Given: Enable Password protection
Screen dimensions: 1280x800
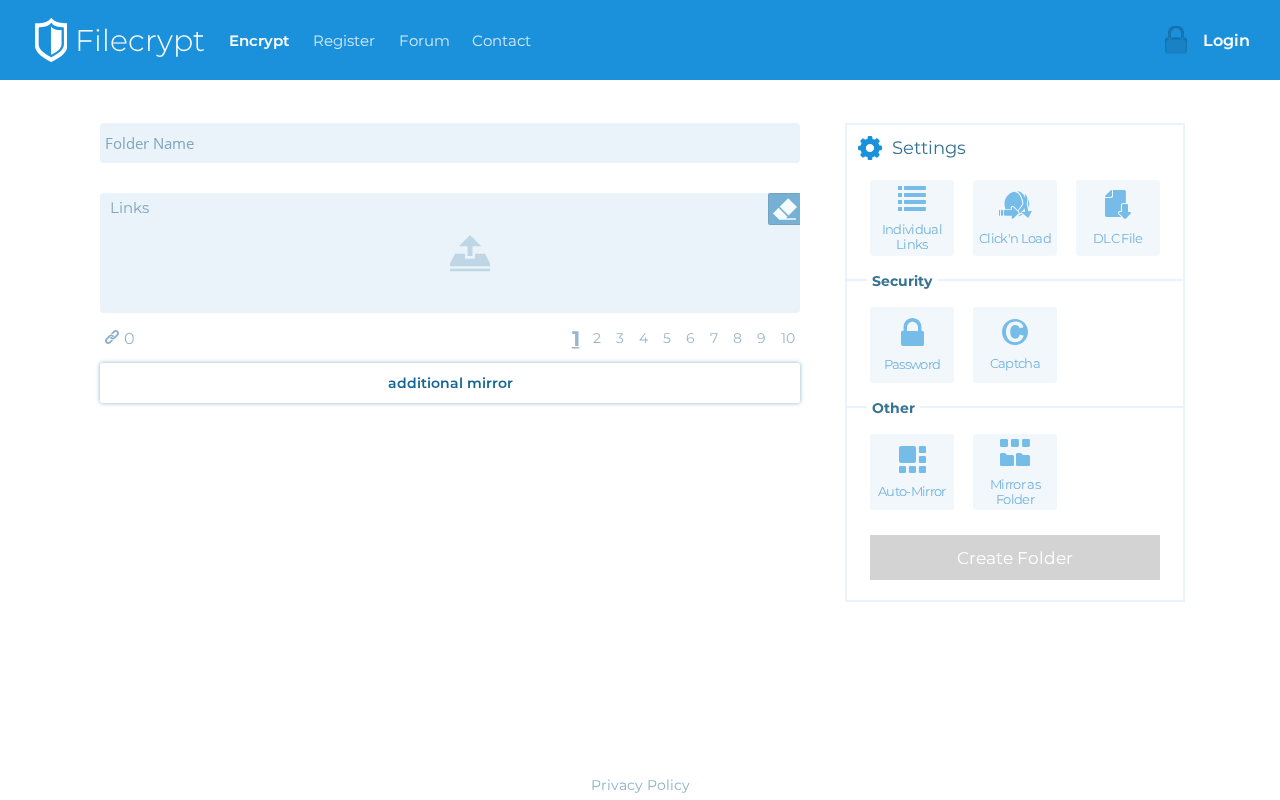Looking at the screenshot, I should tap(912, 345).
